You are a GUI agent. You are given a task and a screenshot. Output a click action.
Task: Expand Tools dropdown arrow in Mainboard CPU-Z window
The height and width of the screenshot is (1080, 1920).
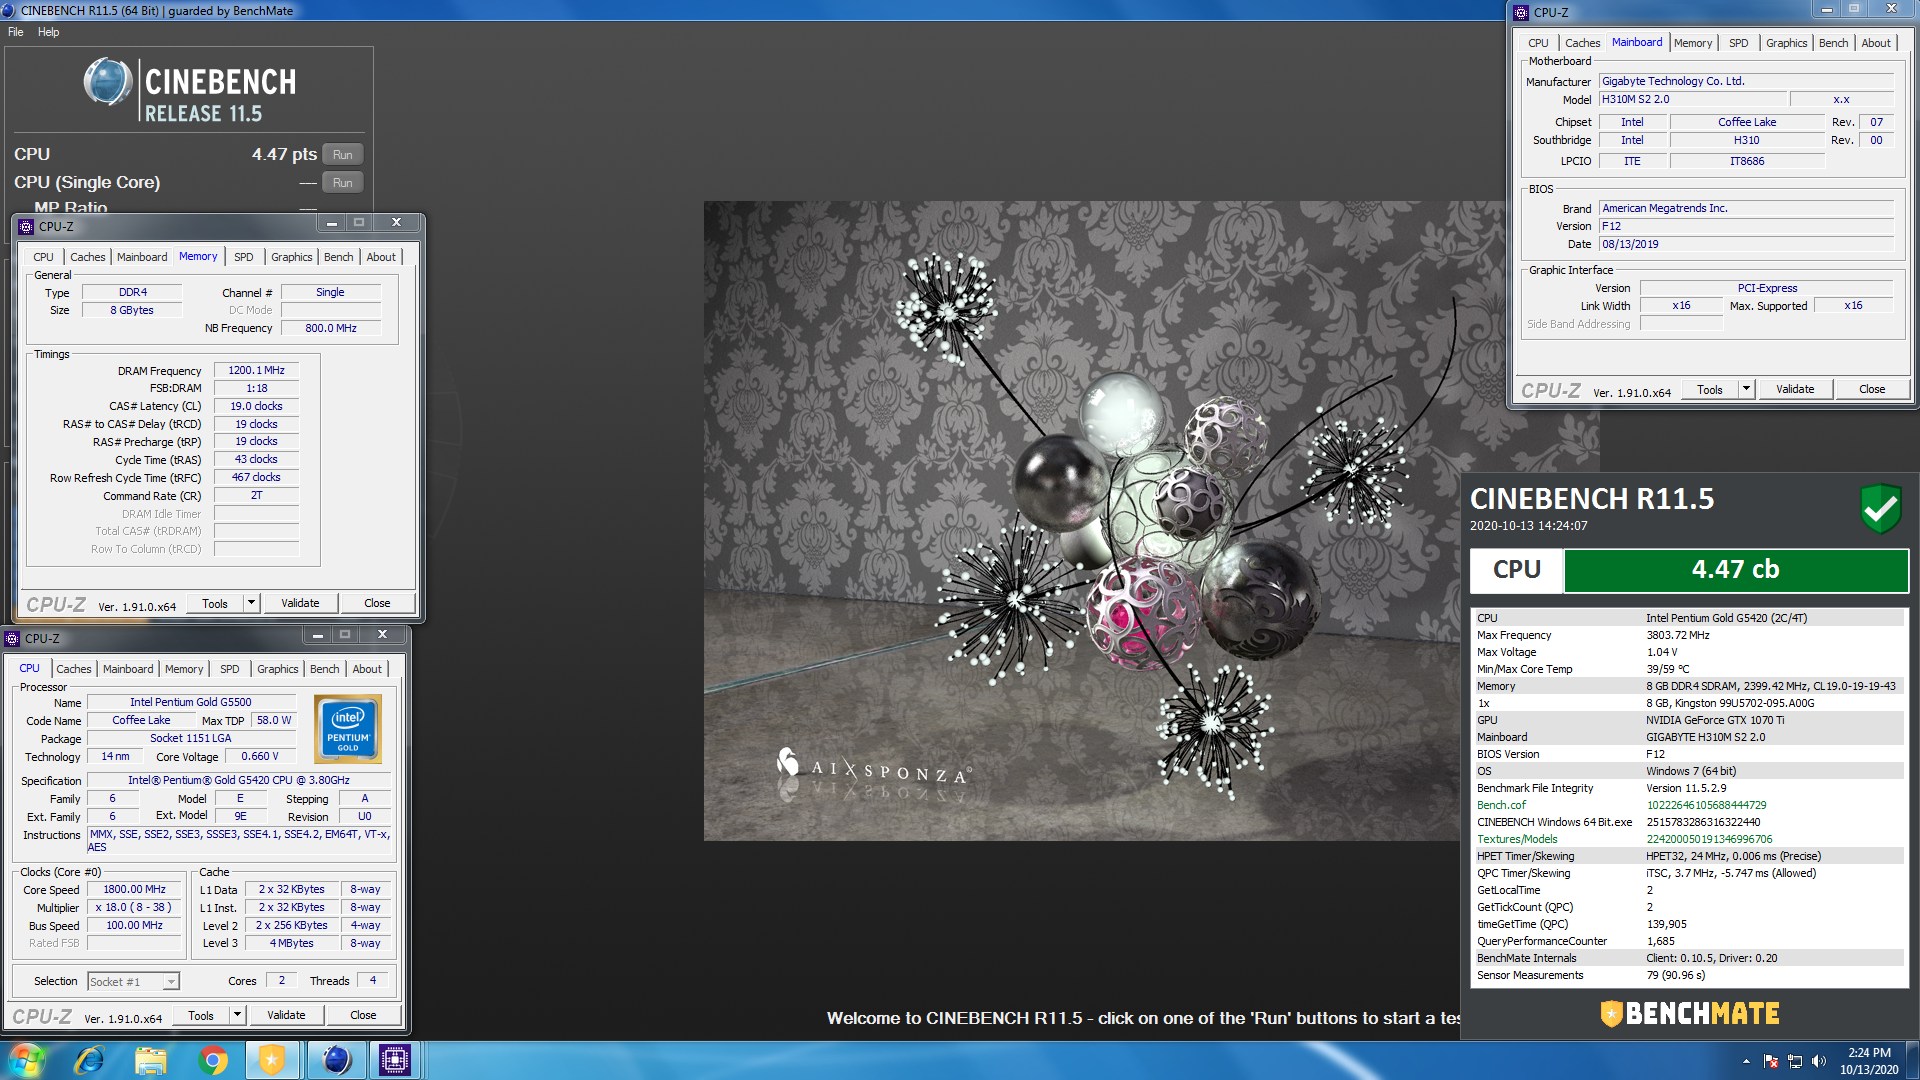[1747, 390]
